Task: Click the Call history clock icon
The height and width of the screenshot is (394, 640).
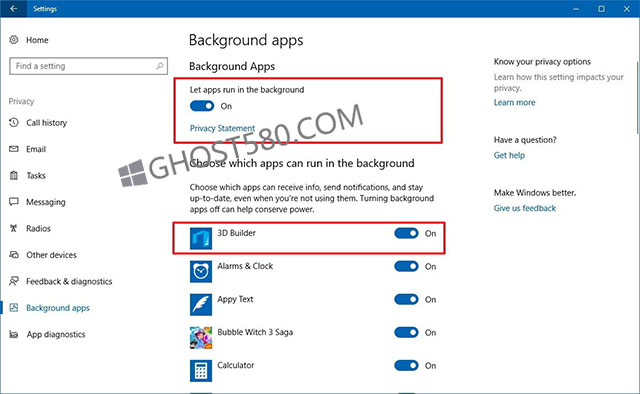Action: coord(14,122)
